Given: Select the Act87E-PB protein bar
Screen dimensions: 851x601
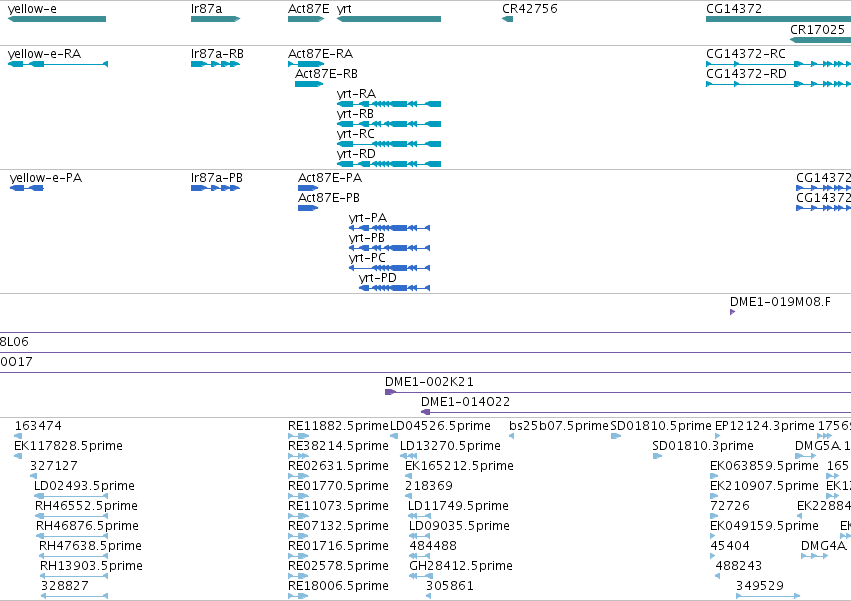Looking at the screenshot, I should tap(308, 208).
